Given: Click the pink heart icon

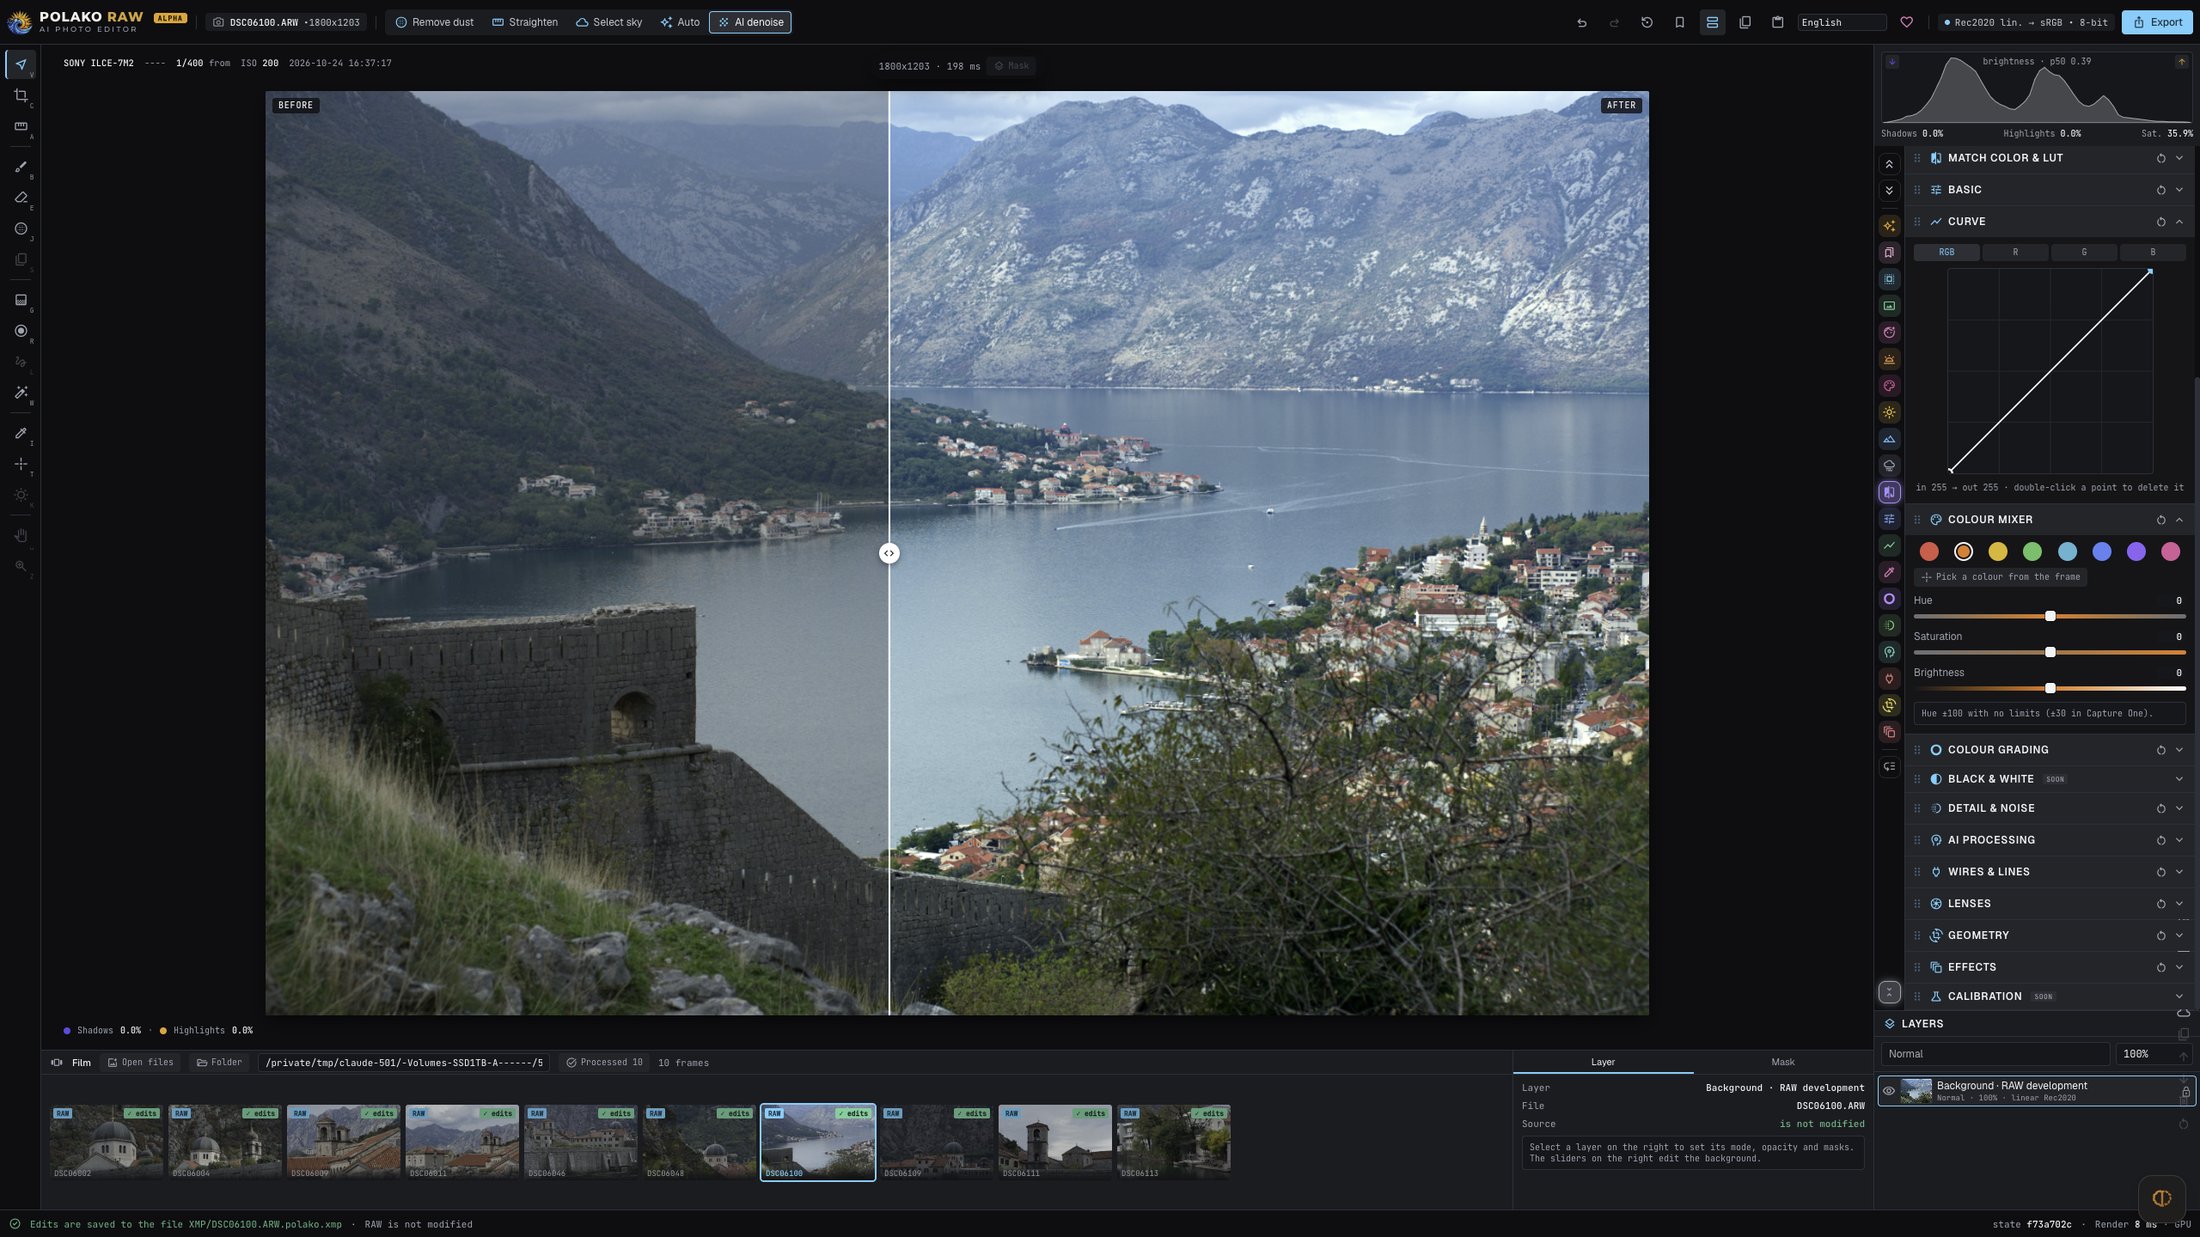Looking at the screenshot, I should coord(1907,22).
